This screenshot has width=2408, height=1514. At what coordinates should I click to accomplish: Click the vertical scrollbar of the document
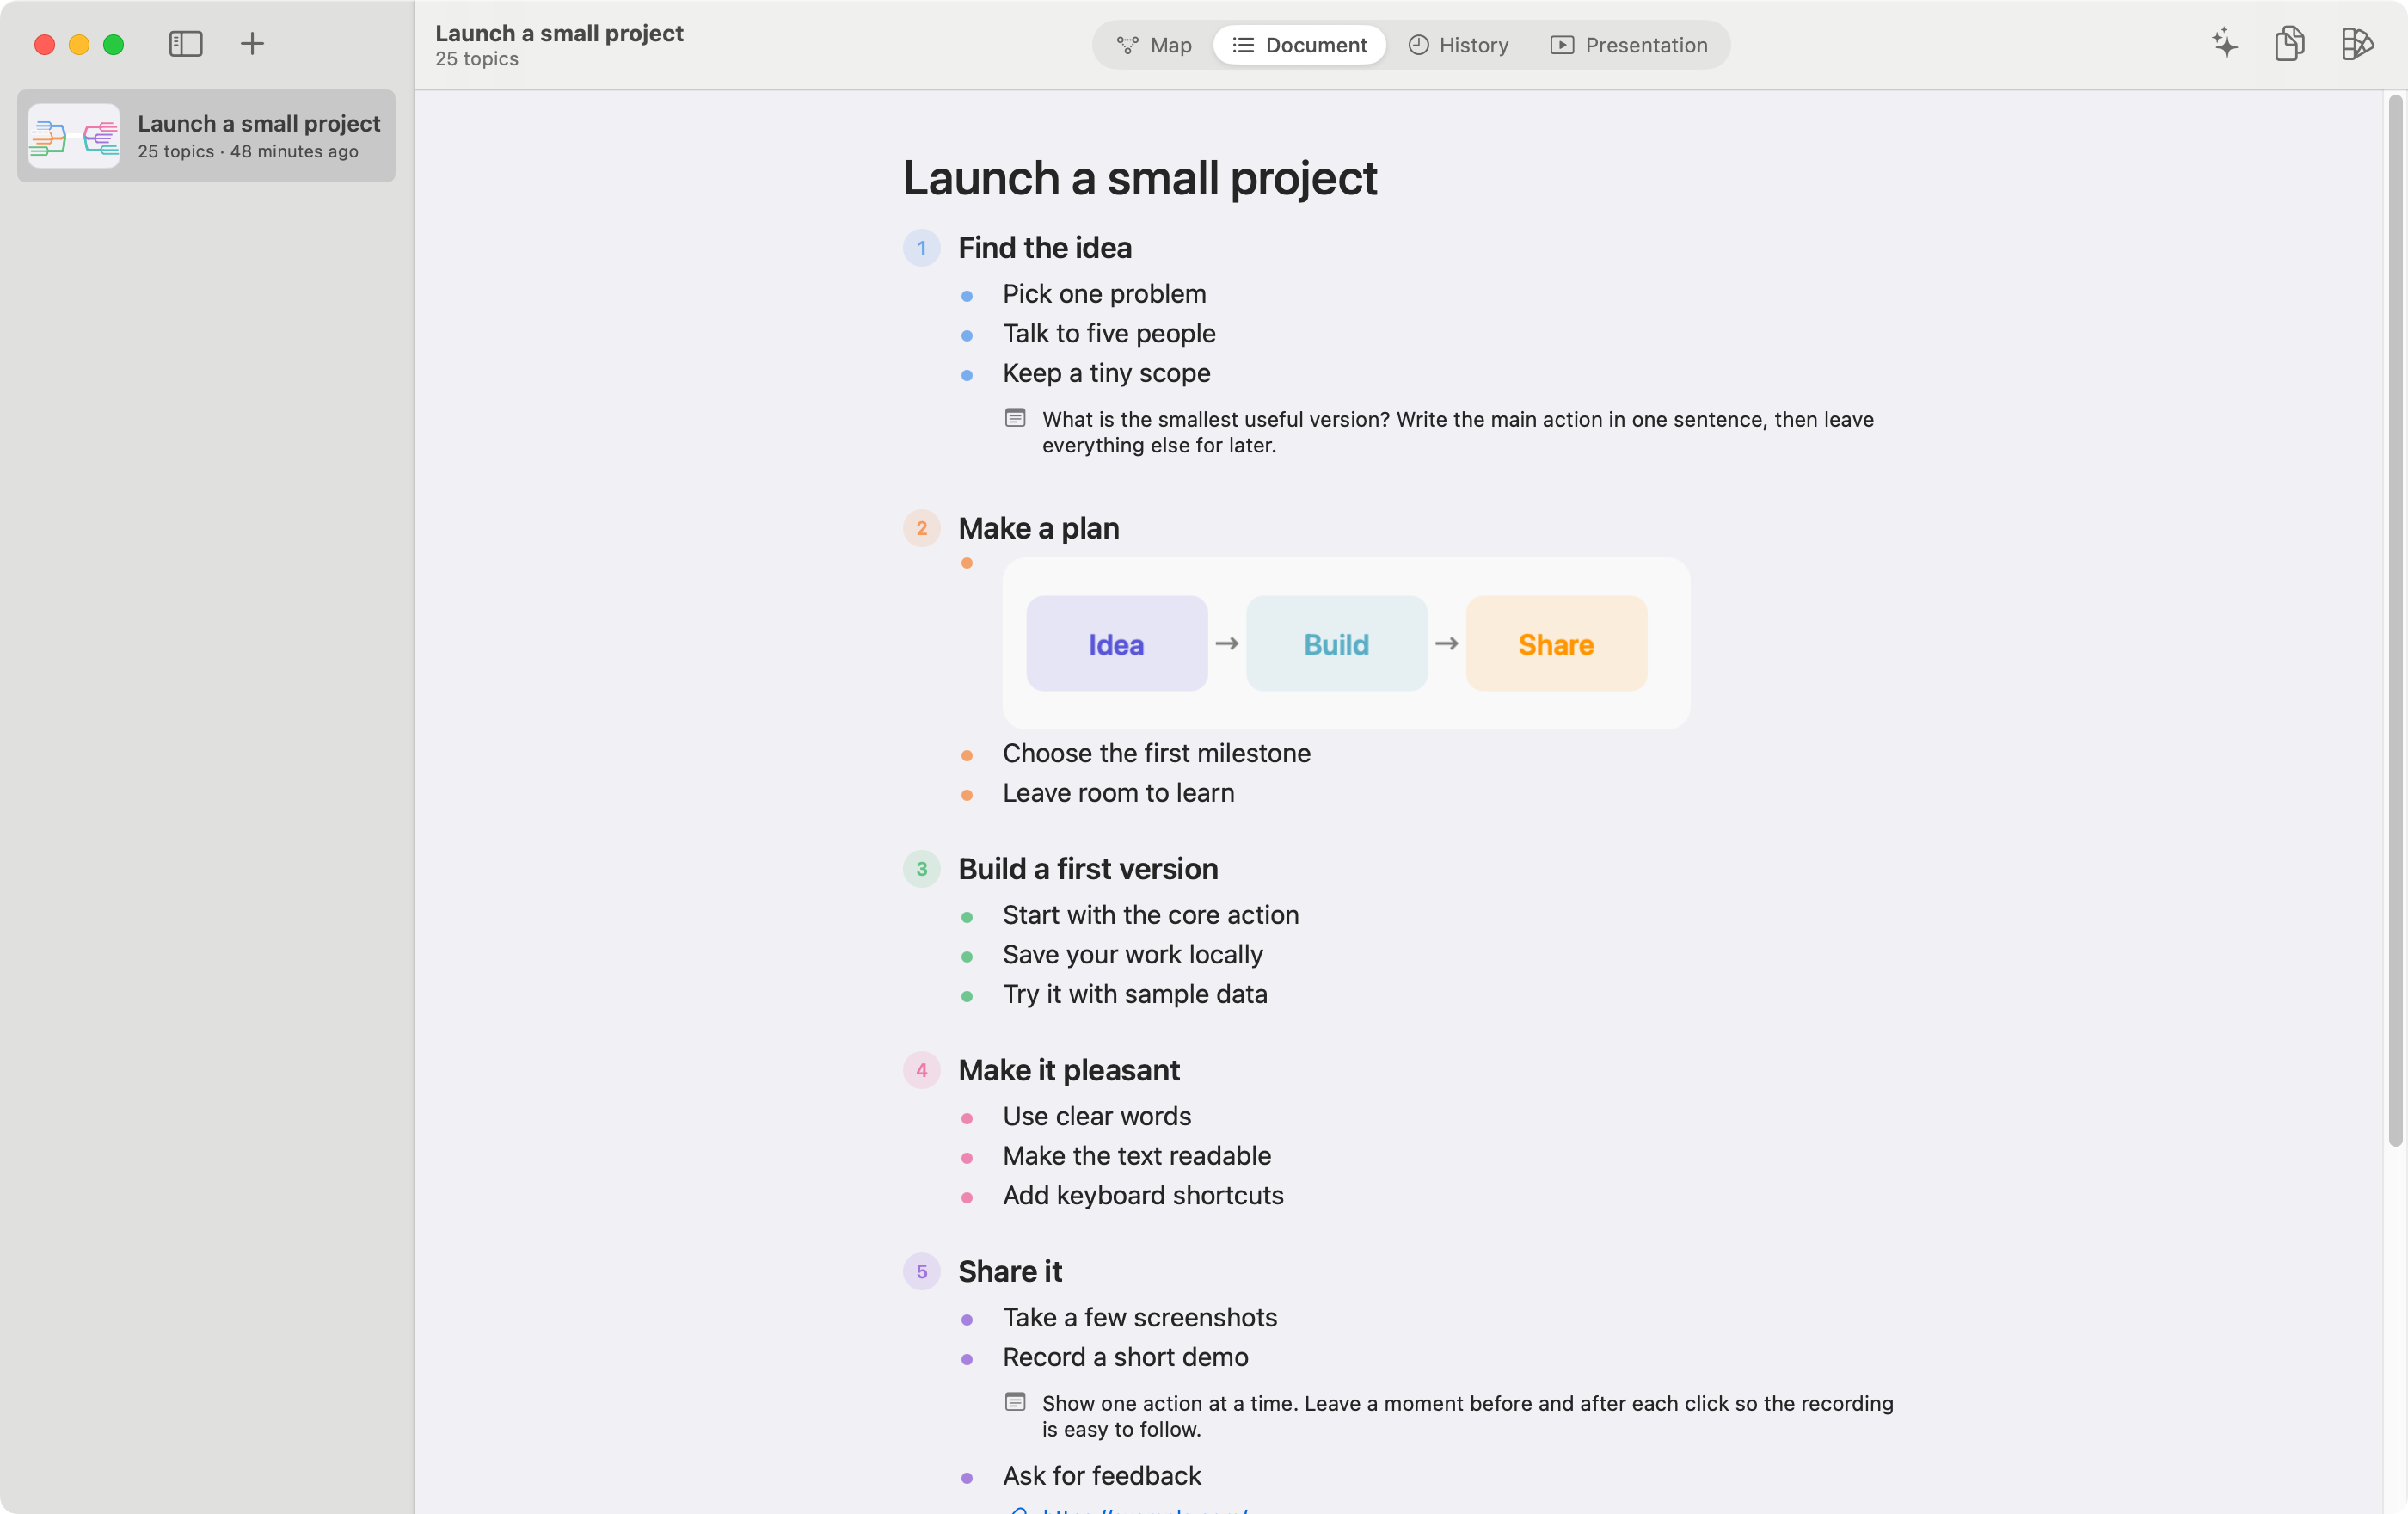[x=2395, y=620]
